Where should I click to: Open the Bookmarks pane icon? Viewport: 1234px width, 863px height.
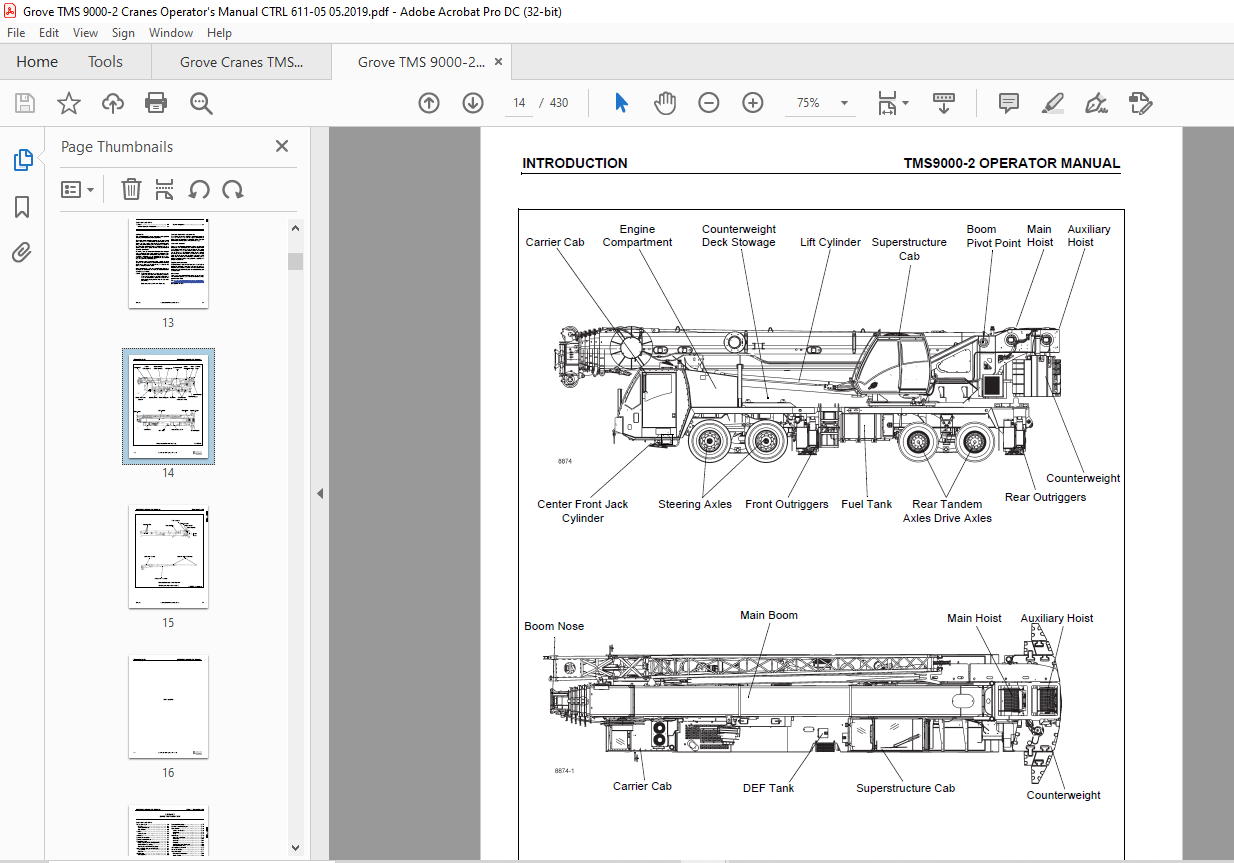[22, 207]
